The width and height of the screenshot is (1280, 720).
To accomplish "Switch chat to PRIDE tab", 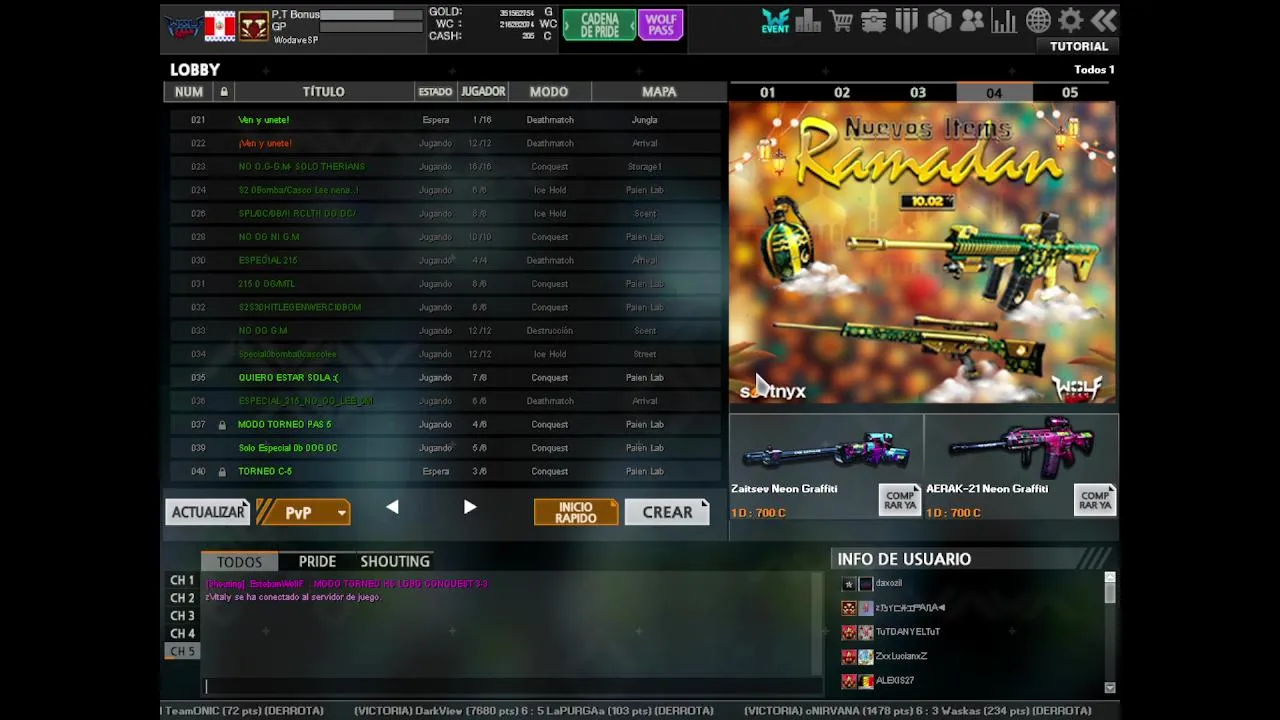I will pyautogui.click(x=317, y=562).
